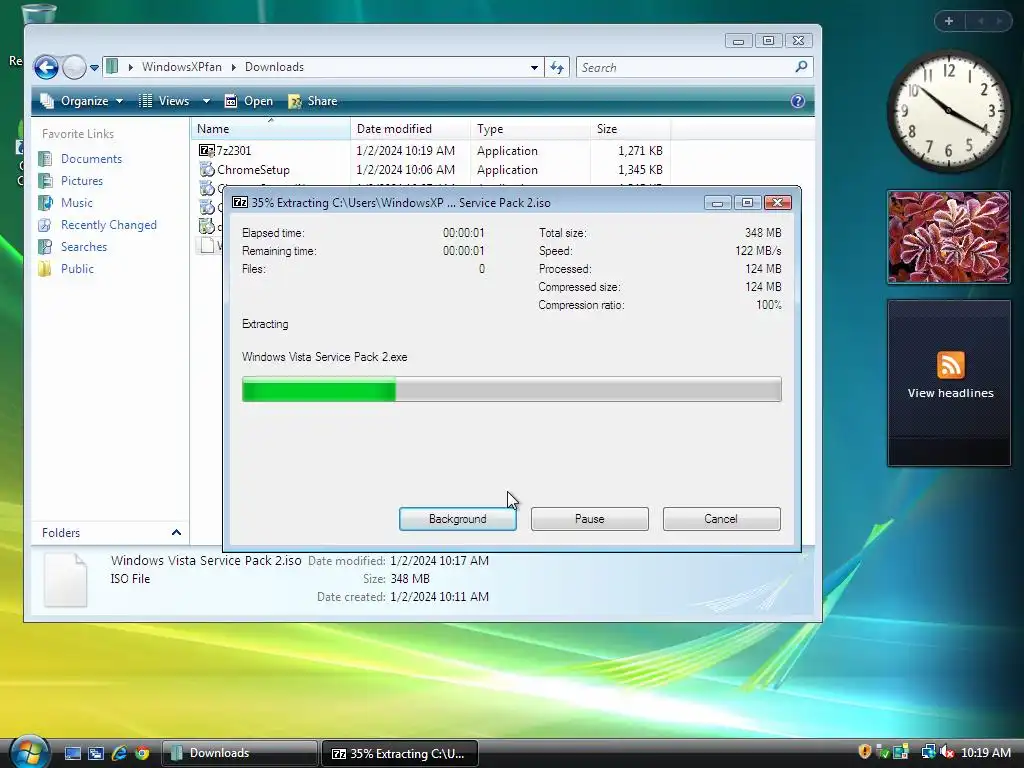The image size is (1024, 768).
Task: Click the security shield tray icon
Action: tap(865, 752)
